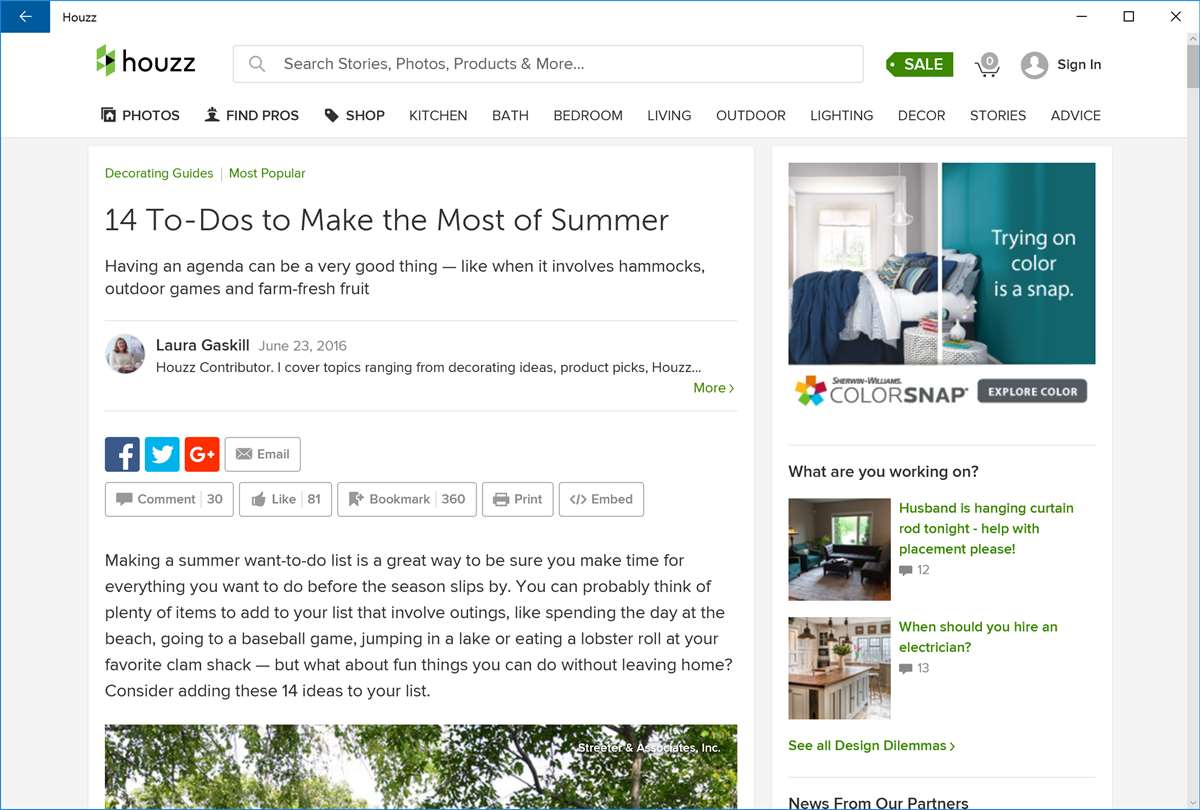
Task: Go to the STORIES section
Action: pos(997,115)
